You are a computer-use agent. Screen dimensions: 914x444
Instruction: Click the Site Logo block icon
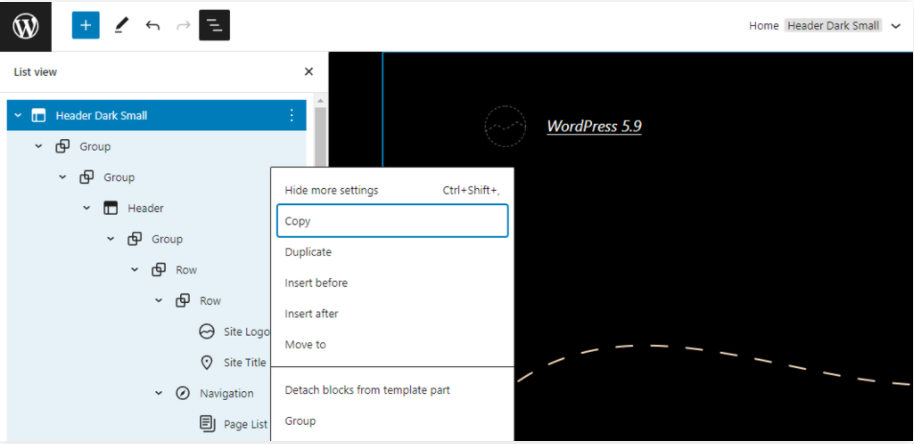pyautogui.click(x=207, y=332)
